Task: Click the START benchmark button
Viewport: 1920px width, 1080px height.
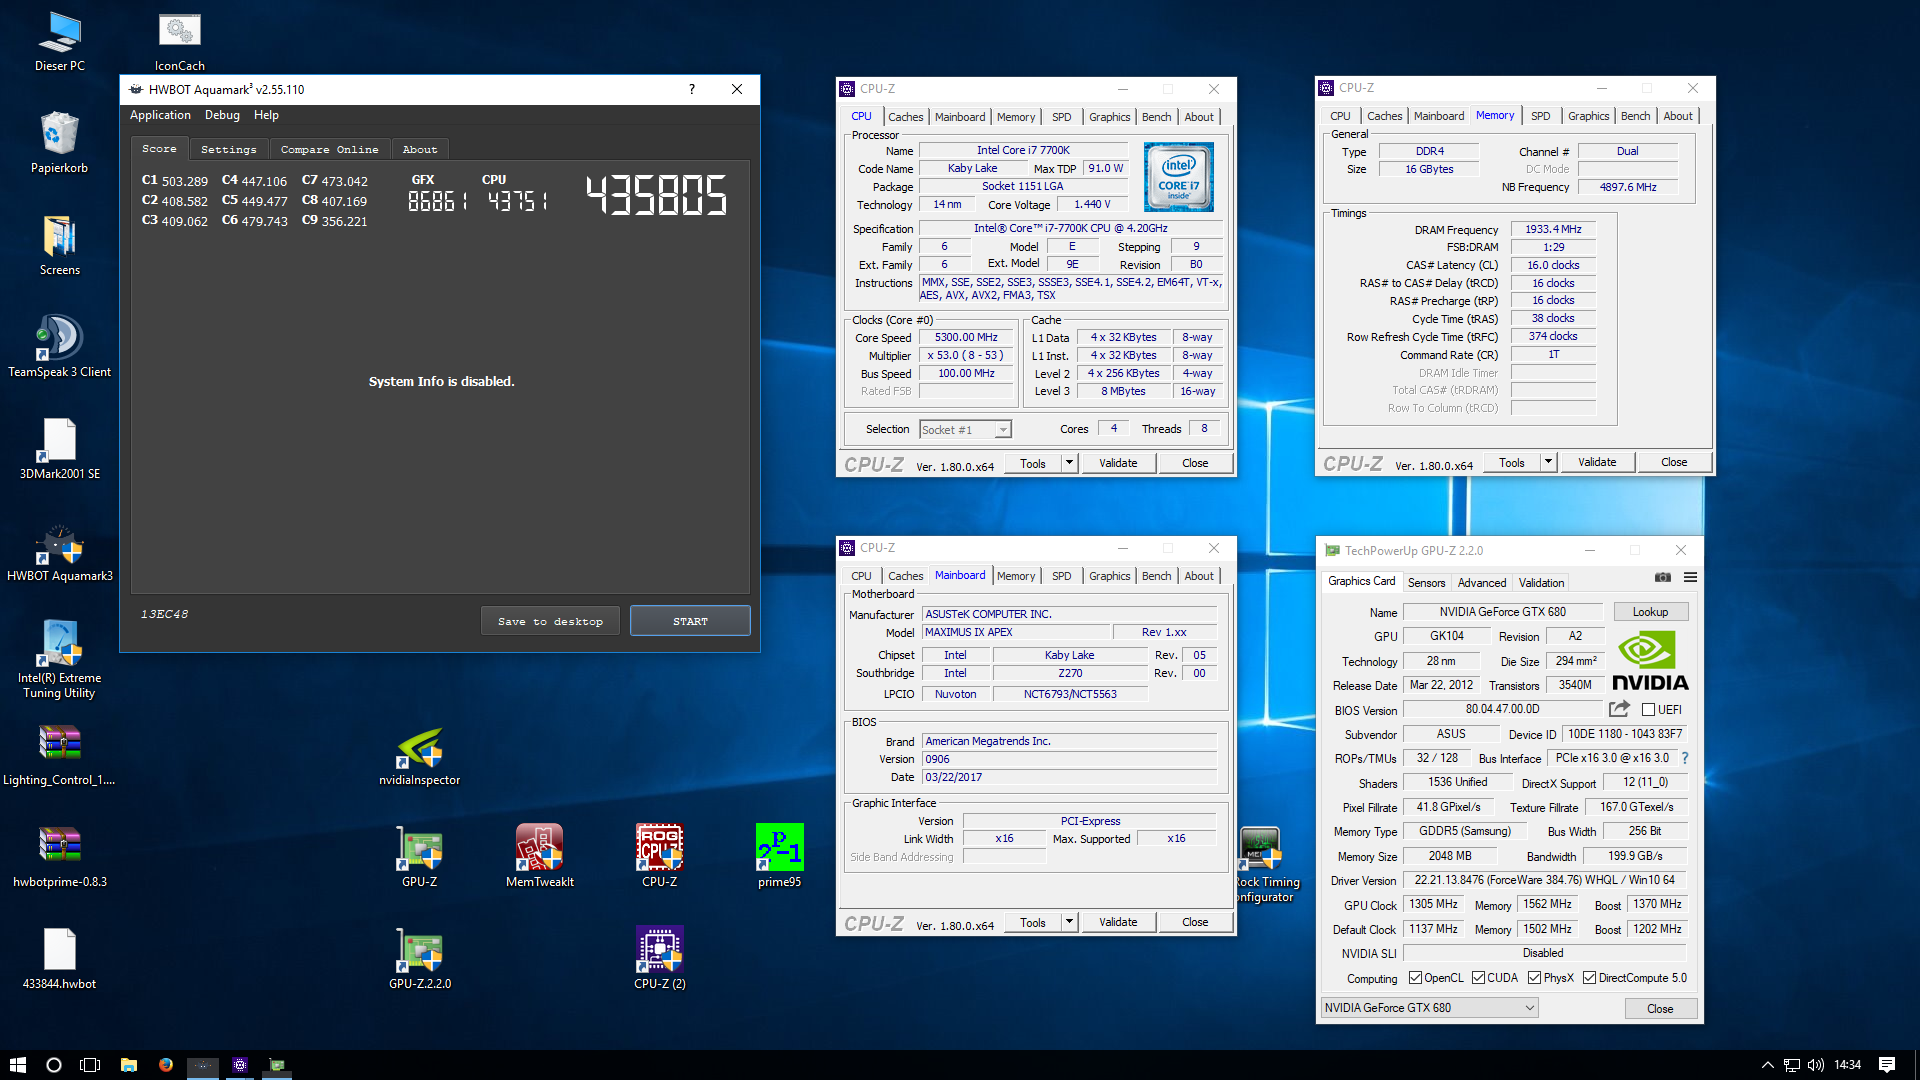Action: (690, 621)
